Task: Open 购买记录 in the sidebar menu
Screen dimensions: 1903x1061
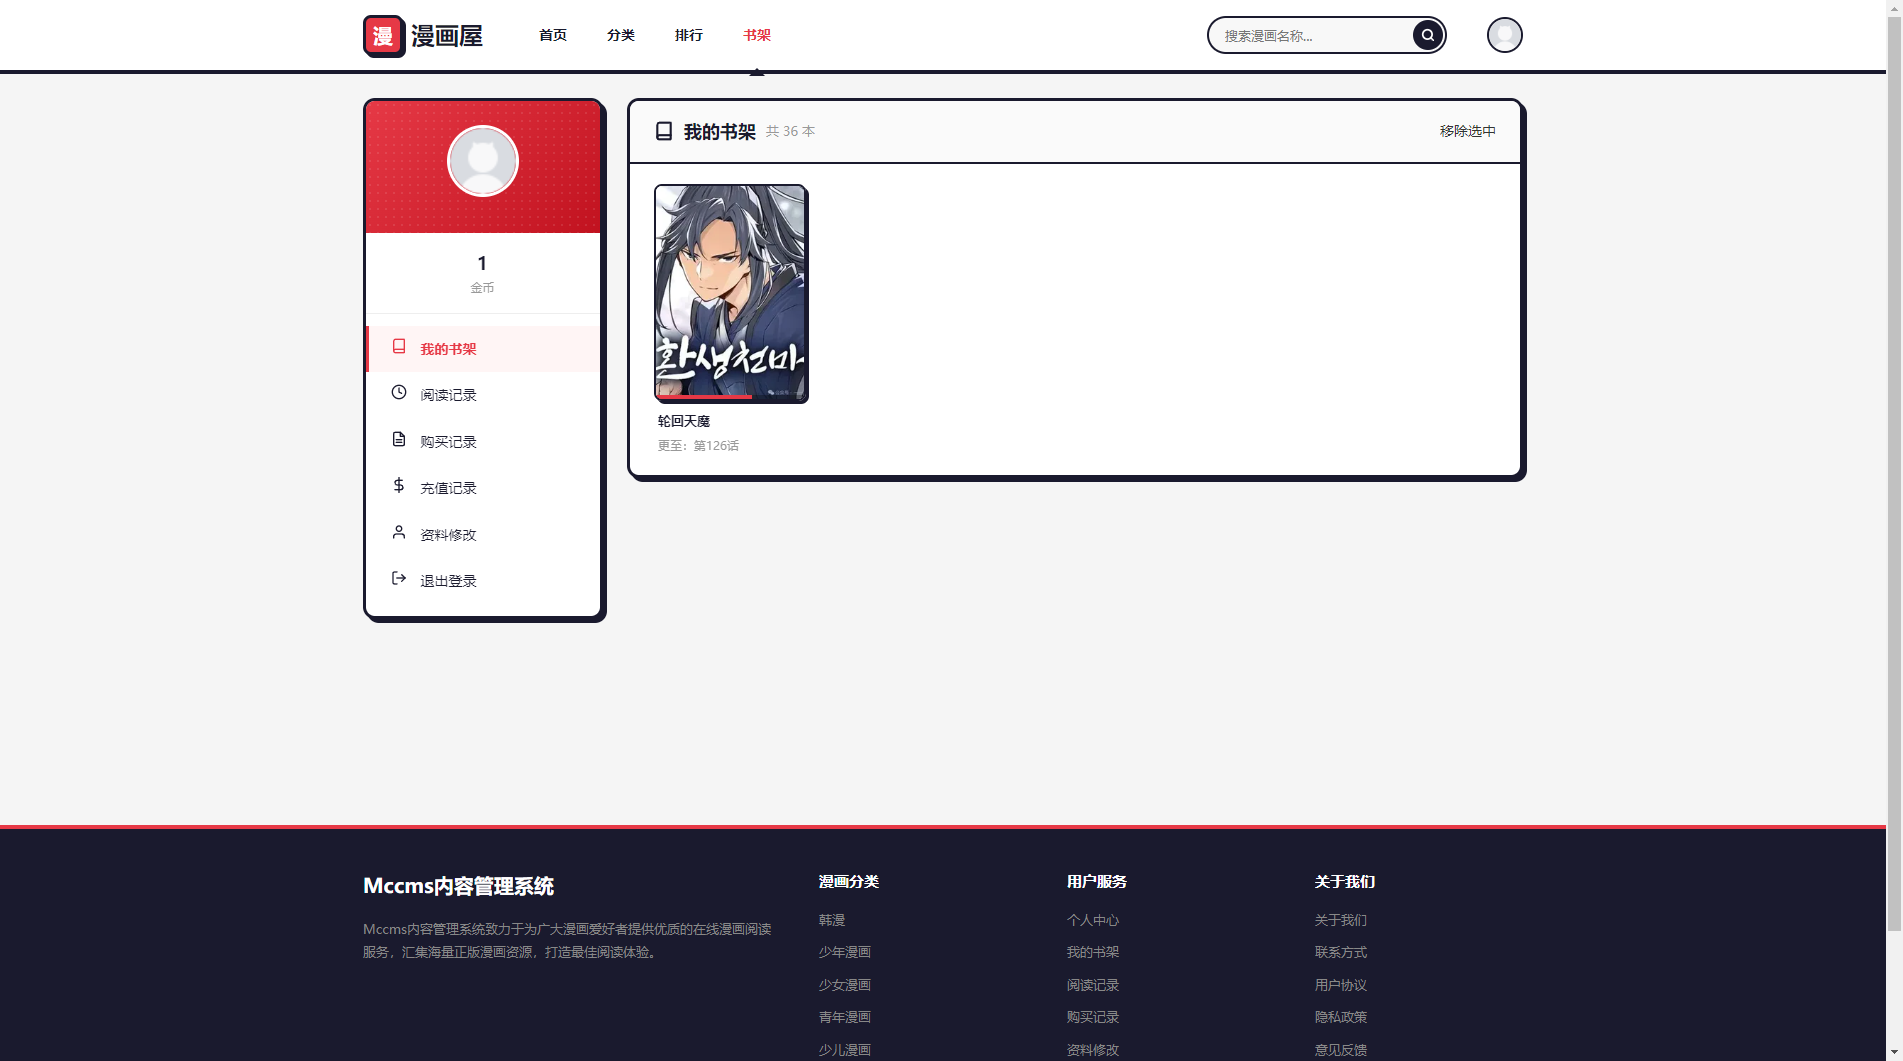Action: coord(483,442)
